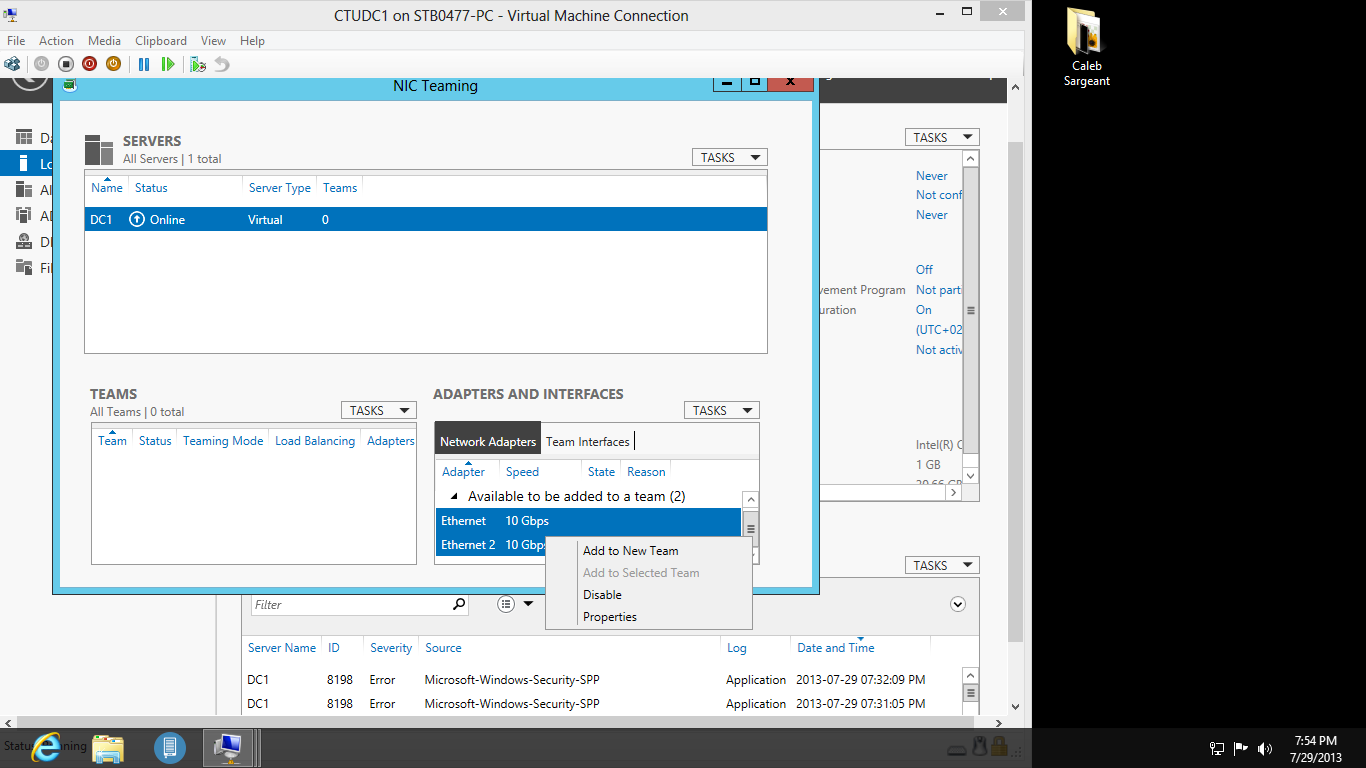Open the Media menu
The width and height of the screenshot is (1366, 768).
coord(104,41)
